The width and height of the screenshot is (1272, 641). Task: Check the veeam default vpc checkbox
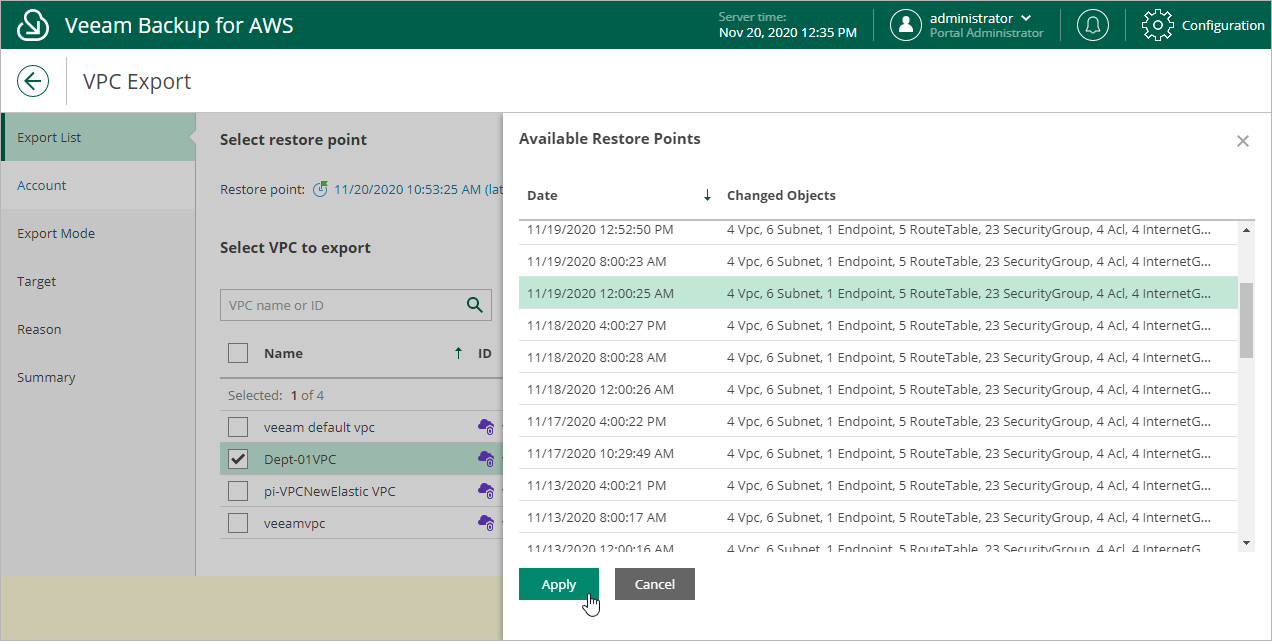coord(238,427)
